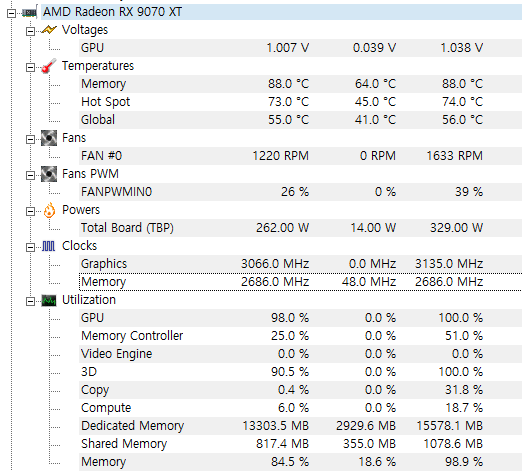Select the FAN #0 row
This screenshot has width=522, height=471.
(x=300, y=156)
